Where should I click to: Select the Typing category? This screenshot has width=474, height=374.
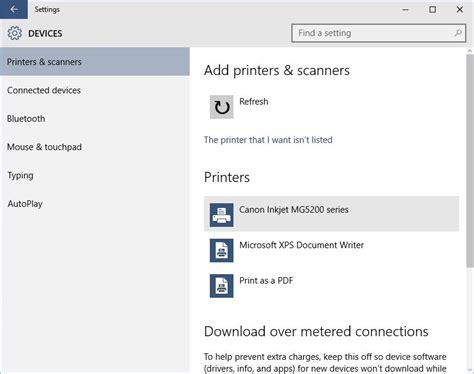tap(95, 175)
